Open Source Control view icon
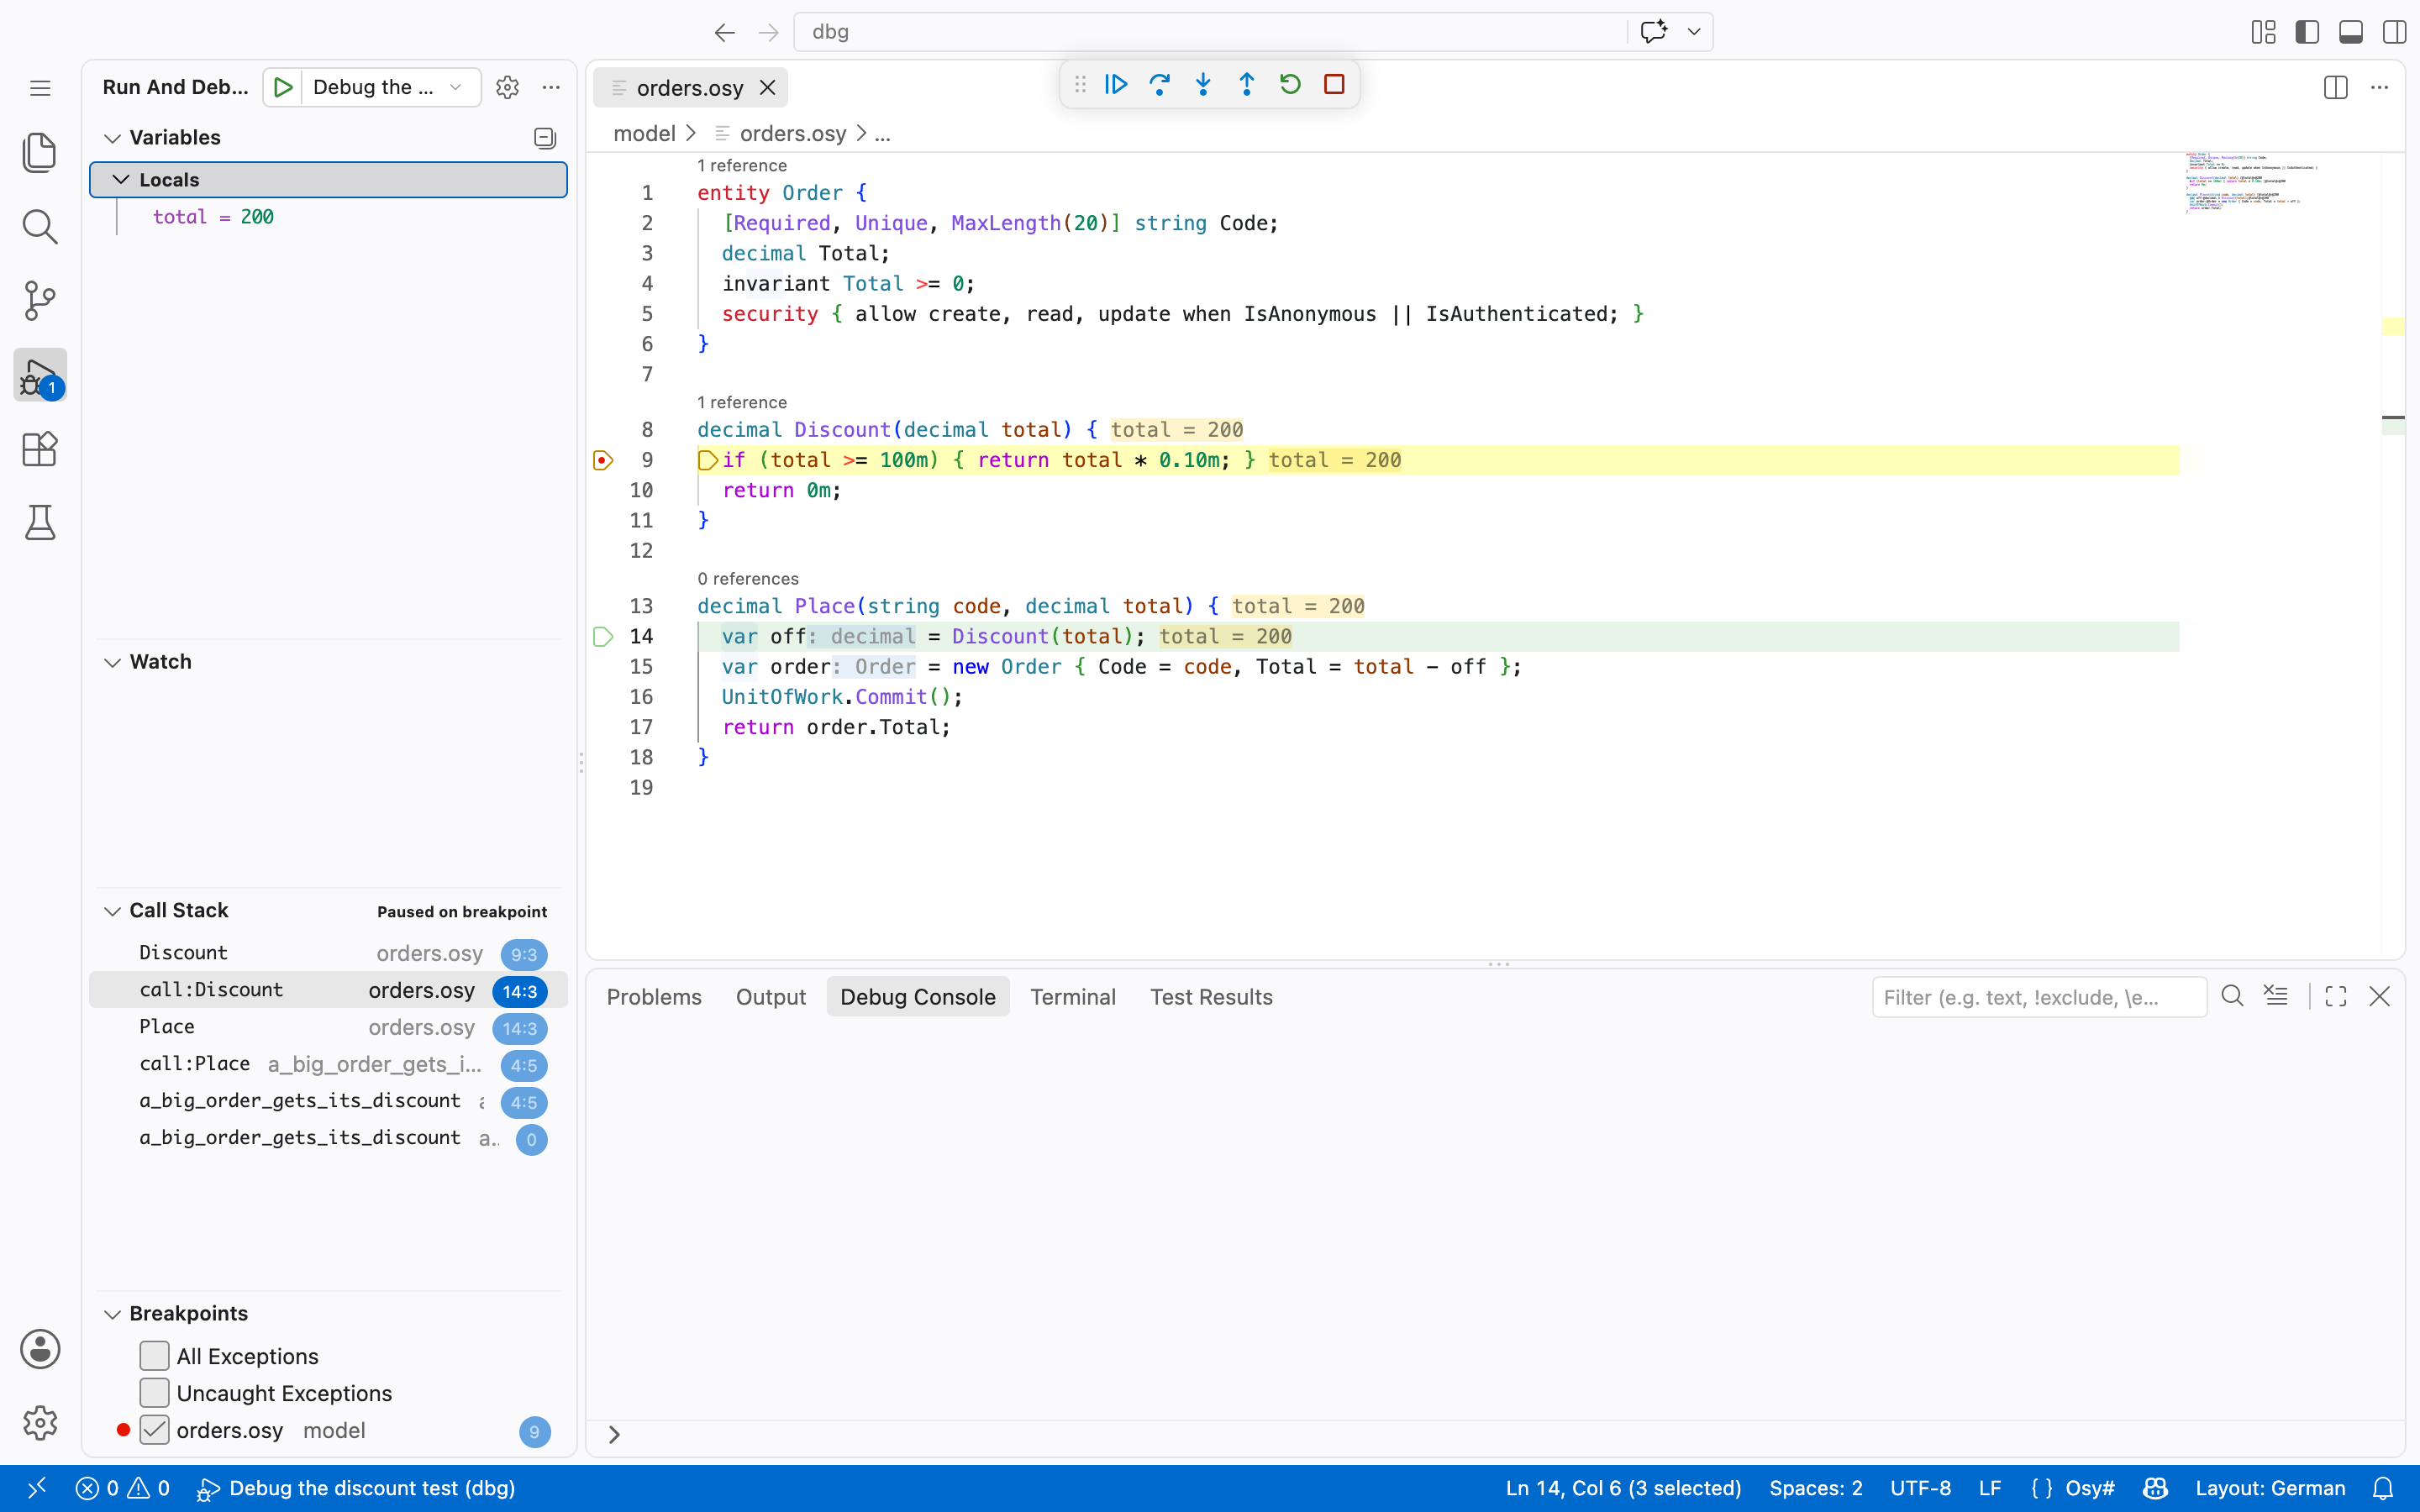 [x=40, y=300]
